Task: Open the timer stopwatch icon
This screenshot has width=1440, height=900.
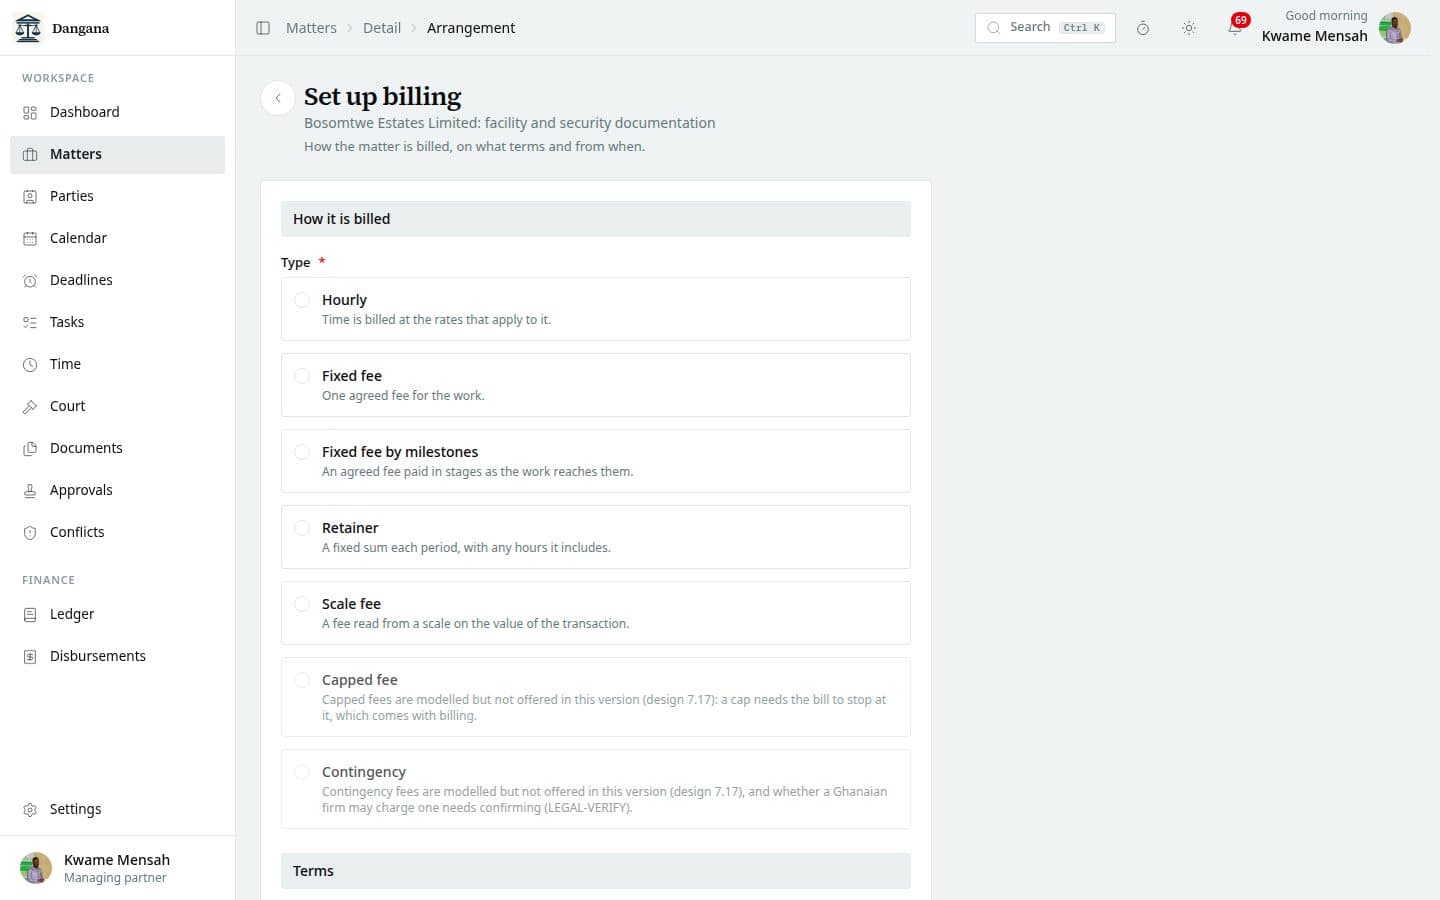Action: click(1143, 28)
